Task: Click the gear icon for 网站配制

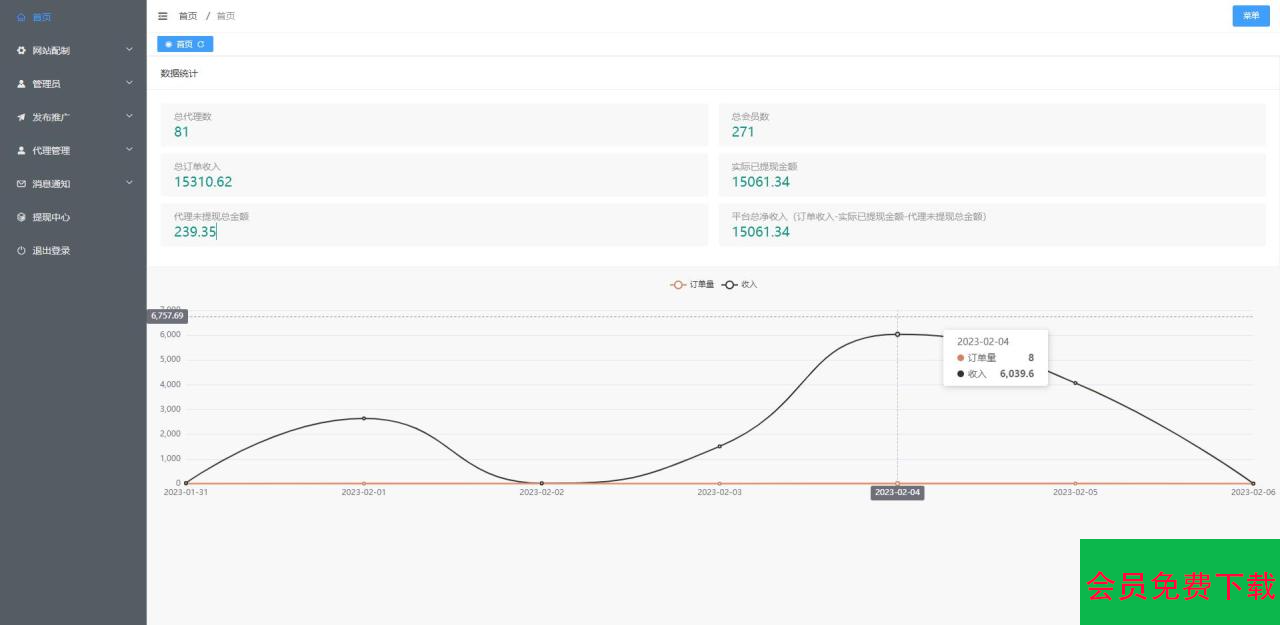Action: click(21, 50)
